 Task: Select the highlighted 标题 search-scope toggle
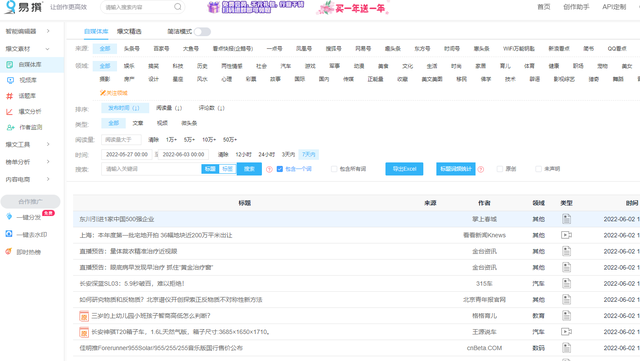click(x=210, y=169)
